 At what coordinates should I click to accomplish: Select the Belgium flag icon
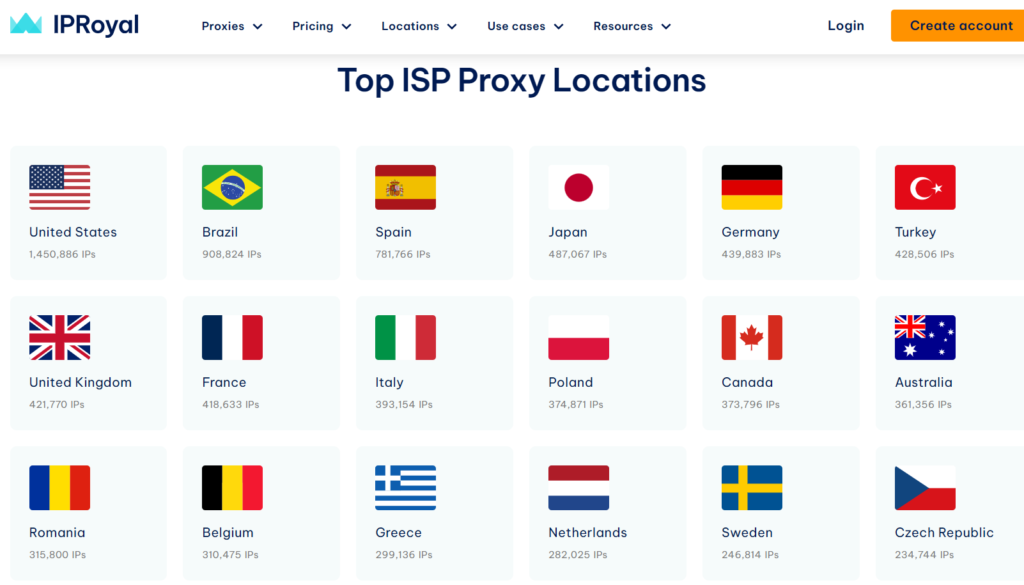pos(232,488)
